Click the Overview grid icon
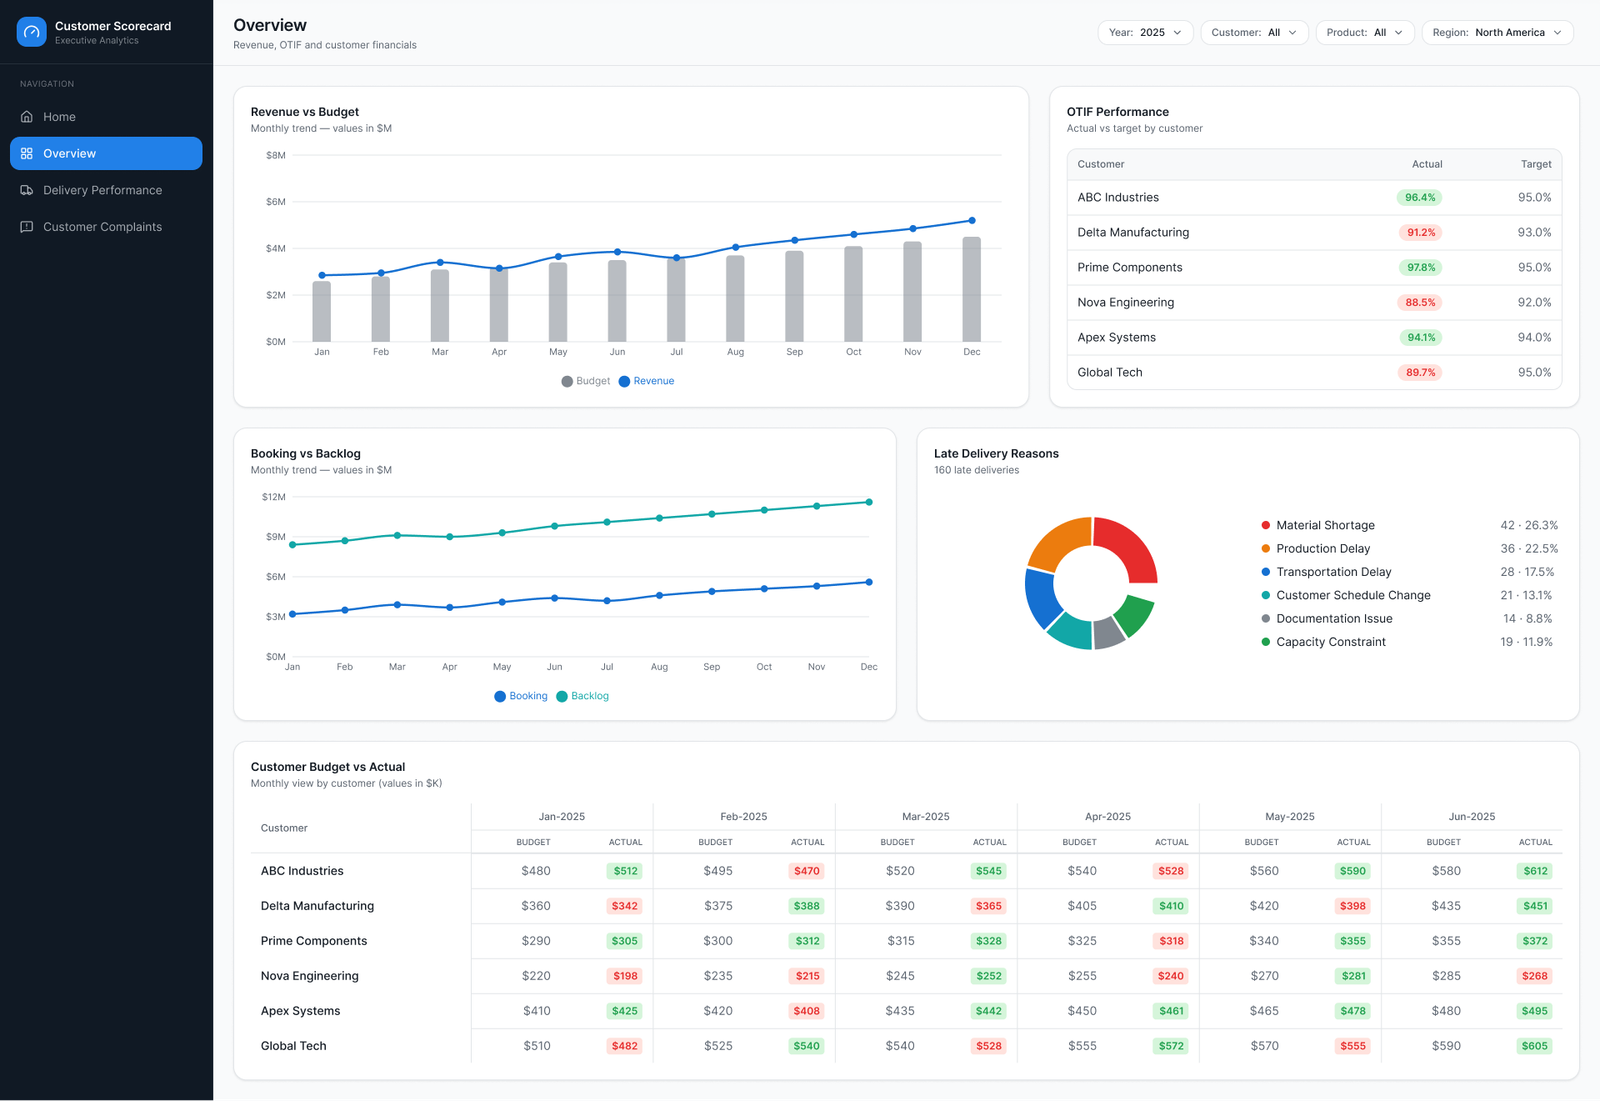The height and width of the screenshot is (1101, 1600). click(27, 154)
